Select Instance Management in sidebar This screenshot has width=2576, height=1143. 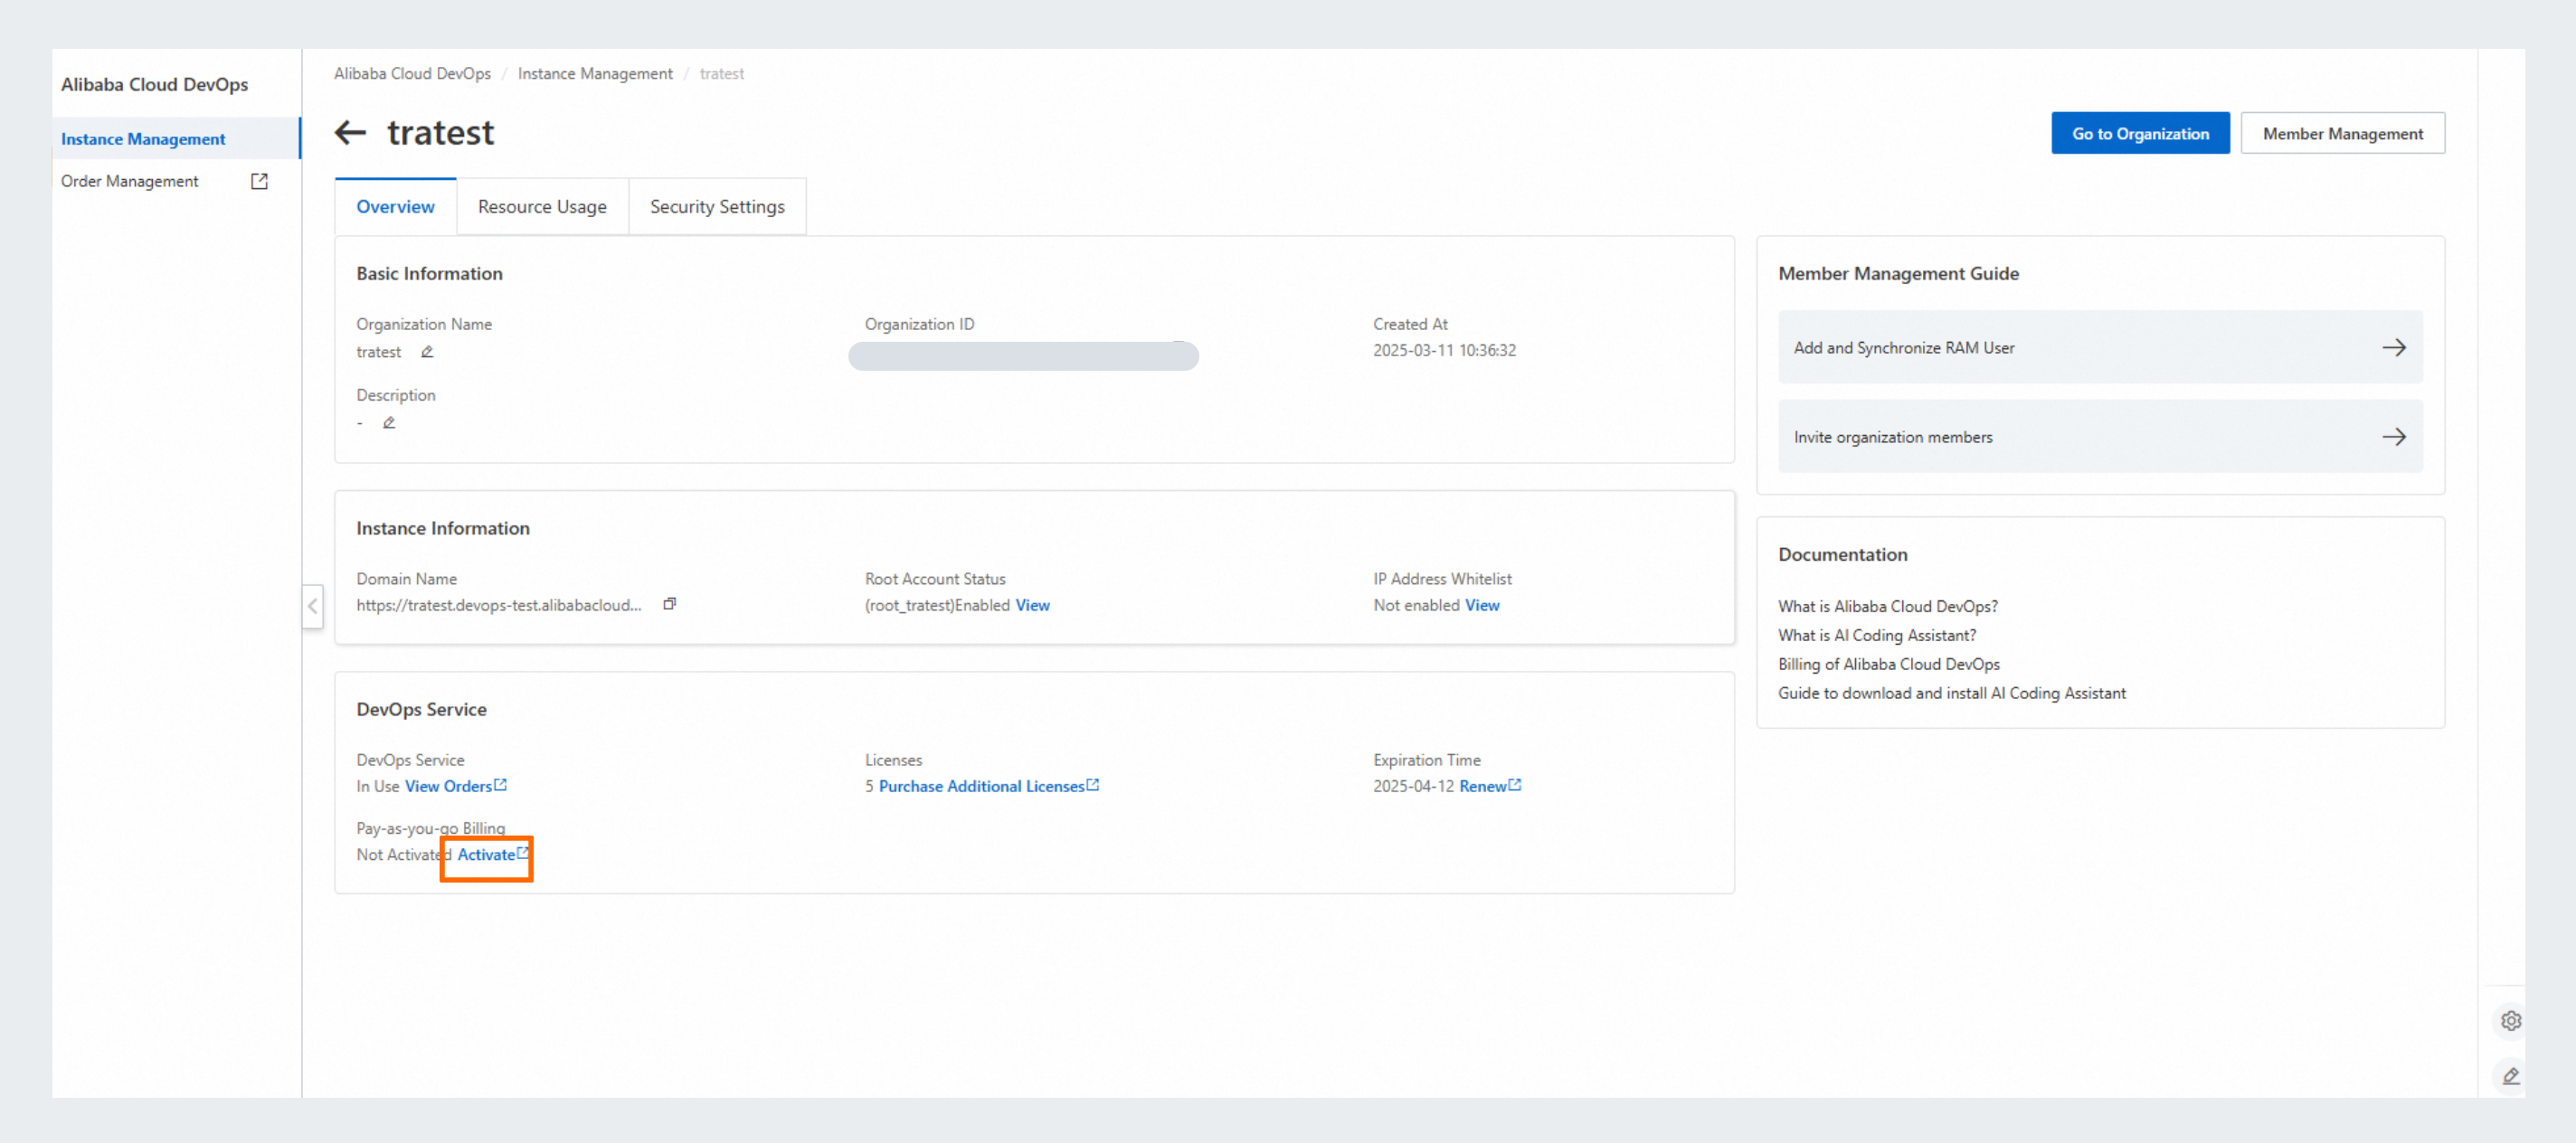pyautogui.click(x=143, y=139)
